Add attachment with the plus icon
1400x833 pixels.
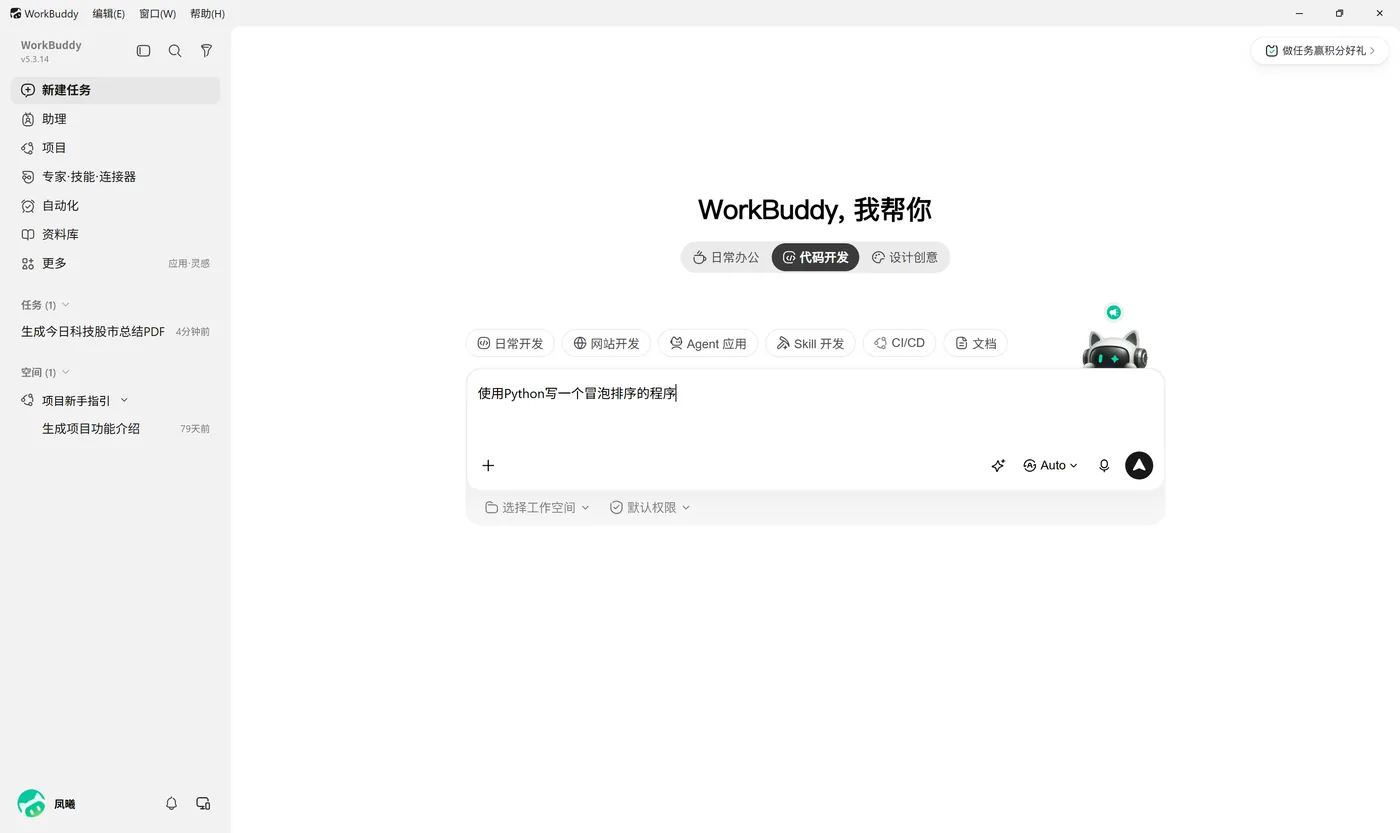(488, 465)
